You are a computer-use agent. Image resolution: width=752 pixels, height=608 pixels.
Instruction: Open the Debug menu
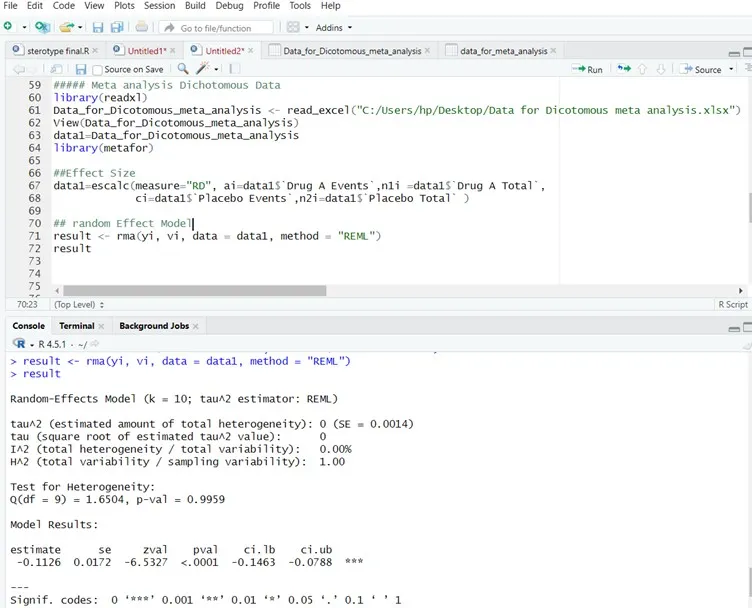pyautogui.click(x=229, y=6)
